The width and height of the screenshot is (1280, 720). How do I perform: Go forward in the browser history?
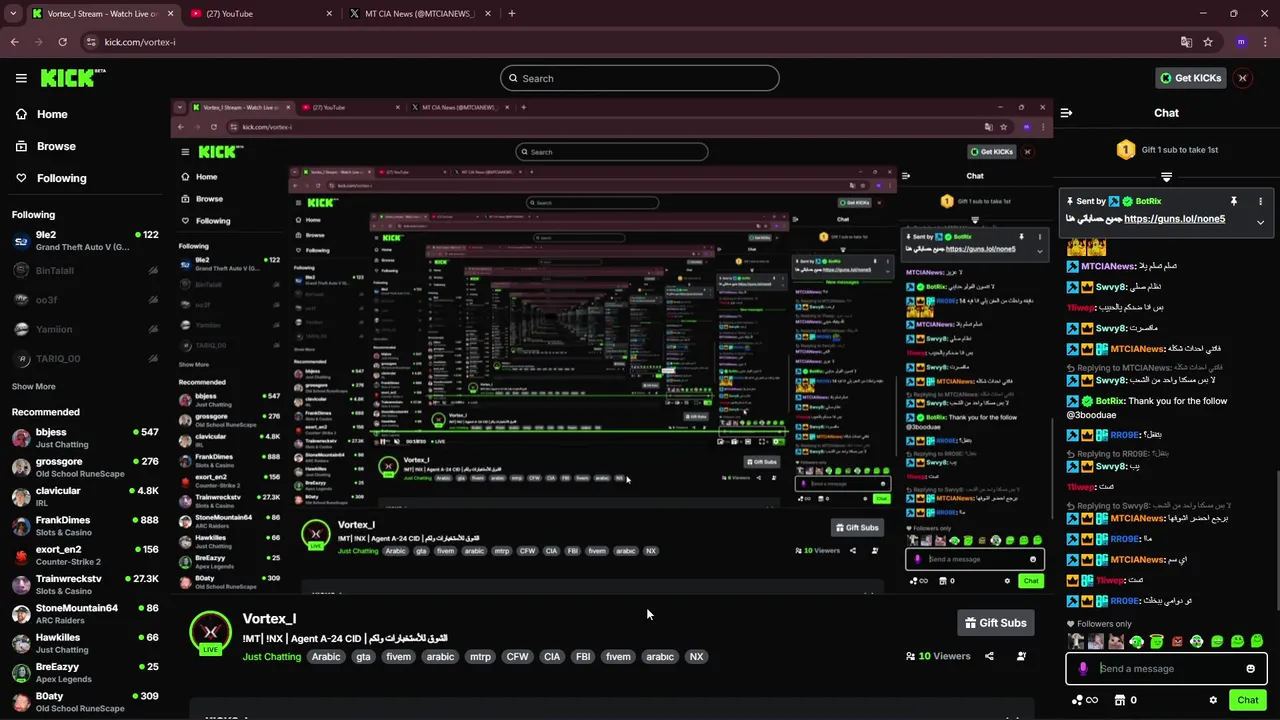point(38,42)
